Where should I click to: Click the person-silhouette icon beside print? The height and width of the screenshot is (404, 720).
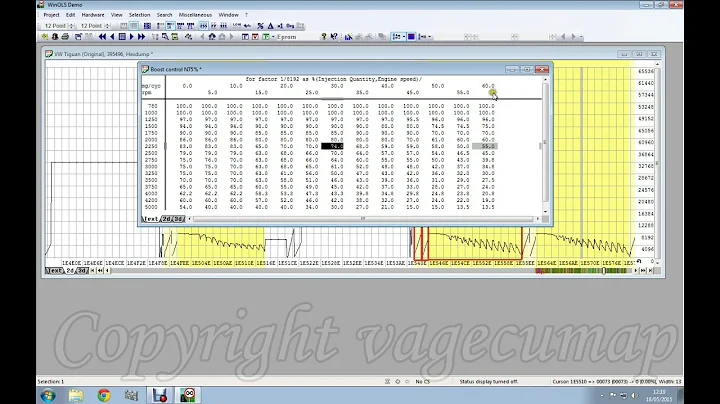tap(55, 37)
